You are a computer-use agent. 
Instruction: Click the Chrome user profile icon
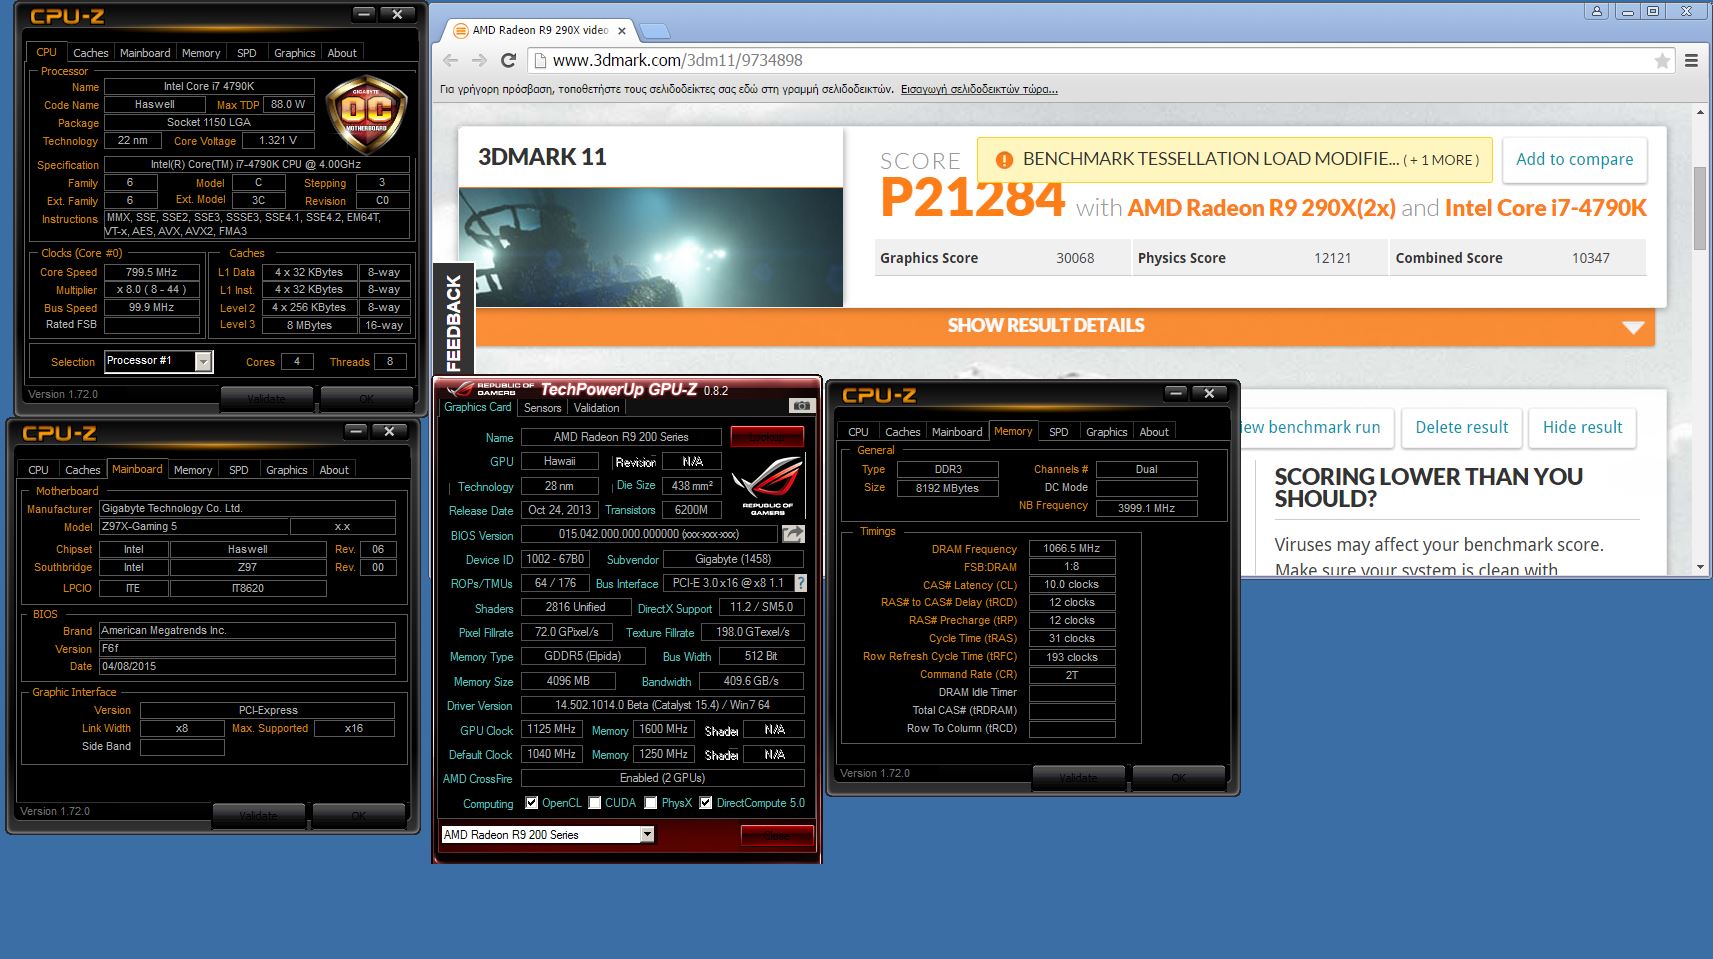[x=1597, y=11]
